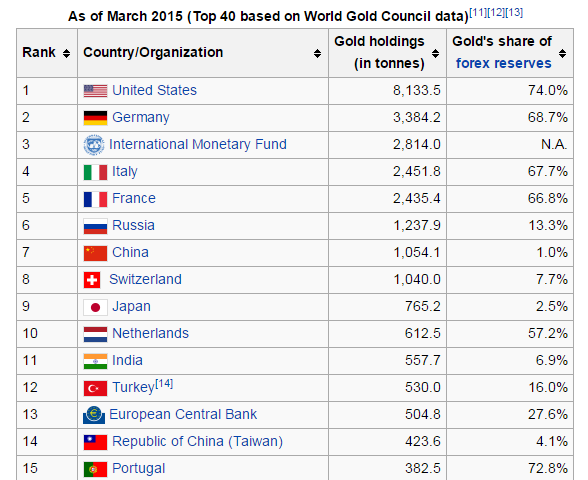Select the value 1,237.9 cell

[x=387, y=226]
